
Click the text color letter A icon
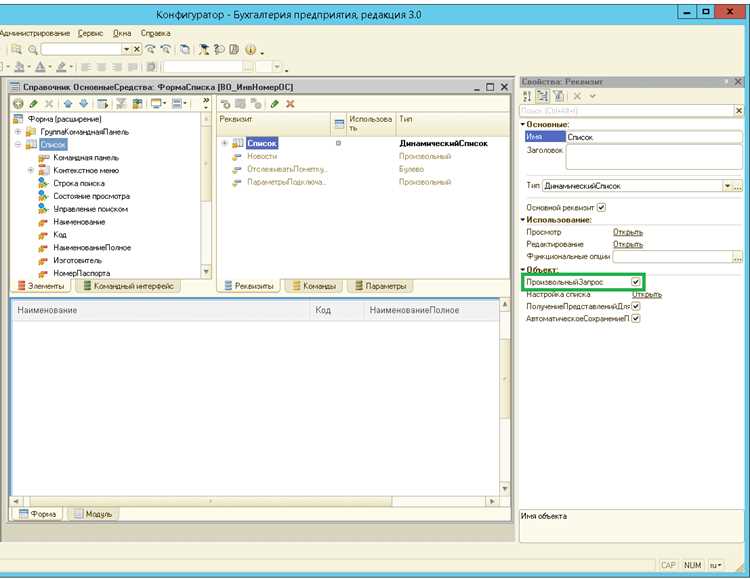pos(40,67)
